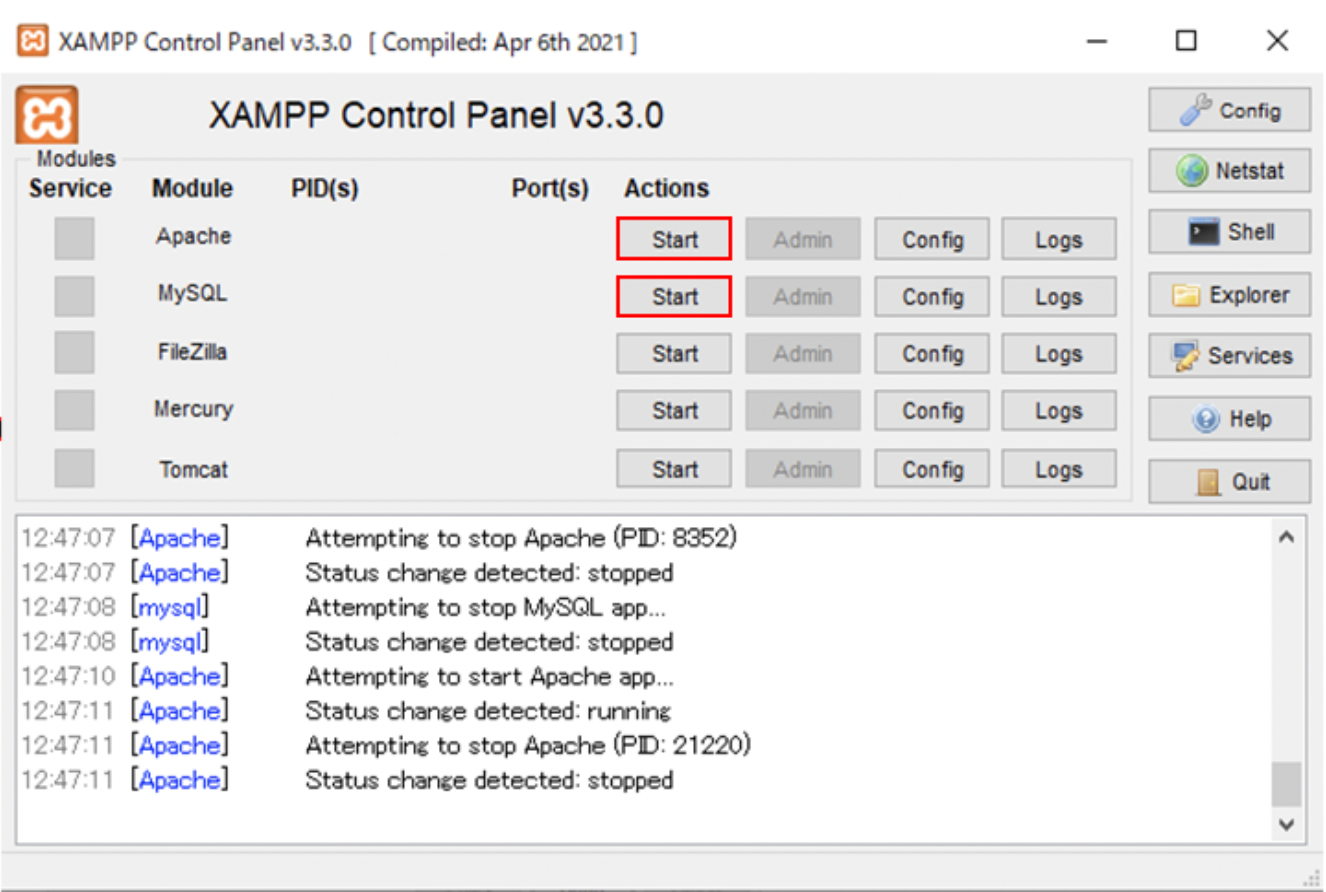Click the 12:47:10 timestamp in the log
The height and width of the screenshot is (892, 1326).
click(68, 676)
